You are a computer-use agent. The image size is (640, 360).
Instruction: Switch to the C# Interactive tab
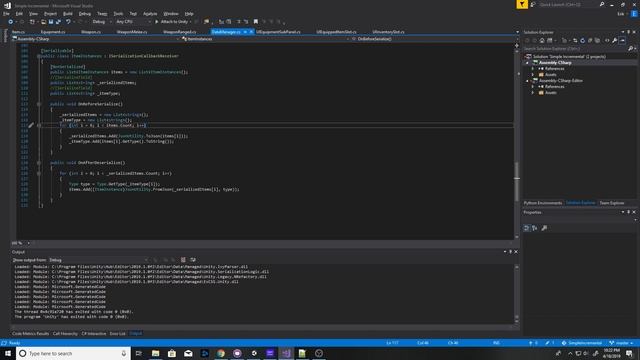[93, 333]
